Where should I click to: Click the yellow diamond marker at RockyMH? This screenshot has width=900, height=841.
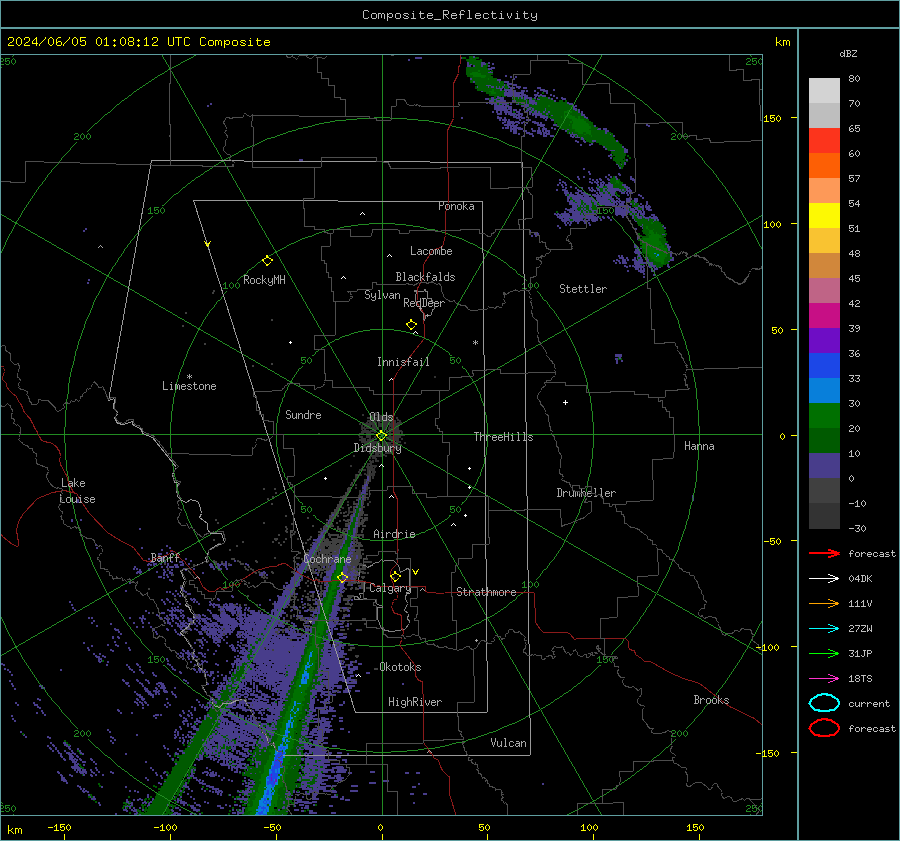point(267,261)
